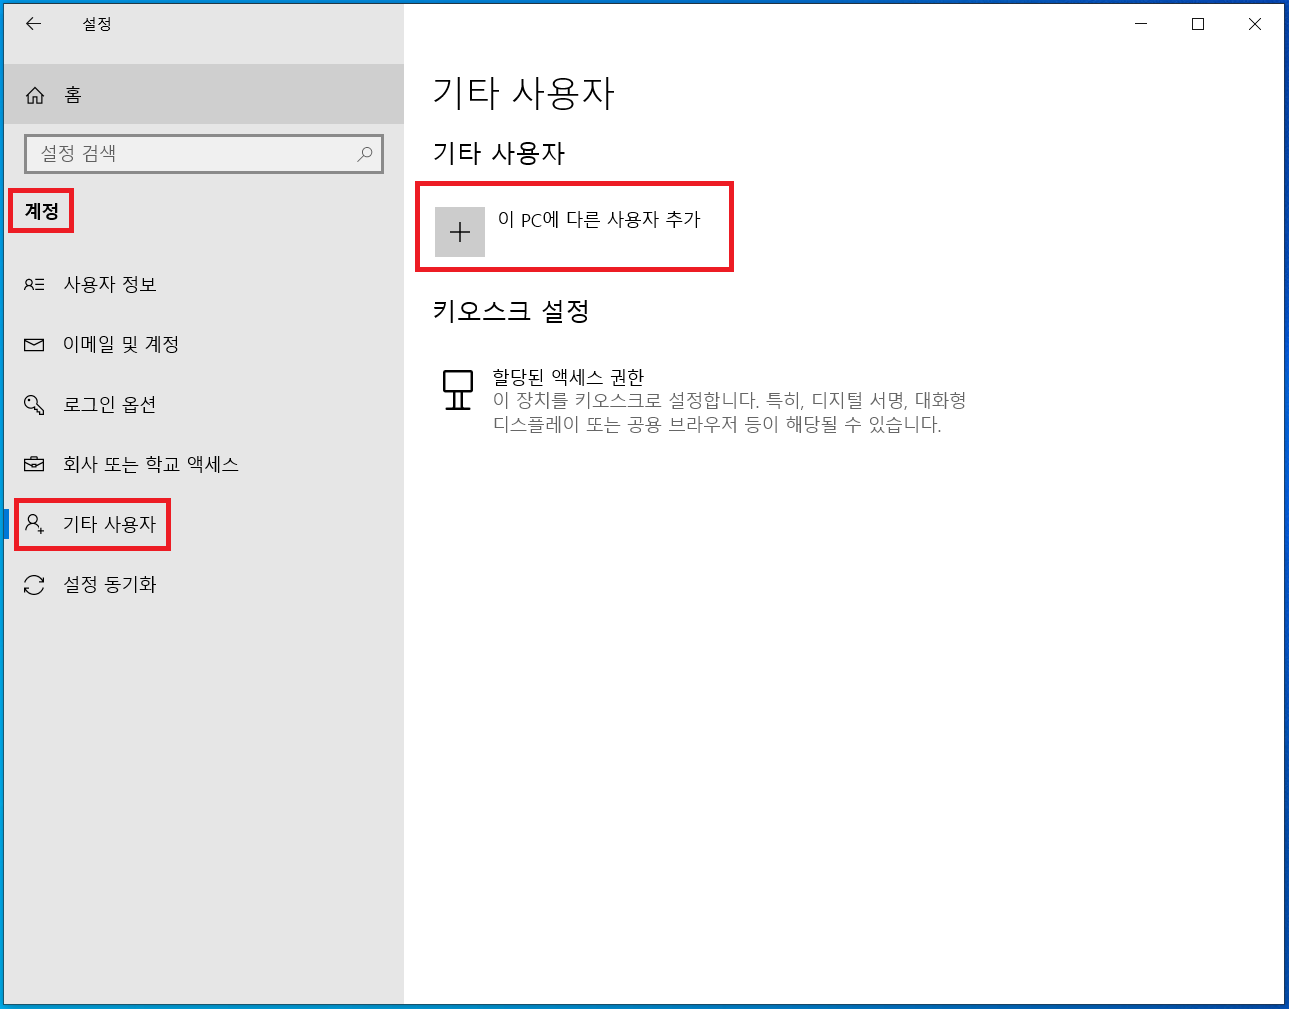This screenshot has width=1289, height=1009.
Task: Open 회사 또는 학교 액세스 page
Action: pos(204,465)
